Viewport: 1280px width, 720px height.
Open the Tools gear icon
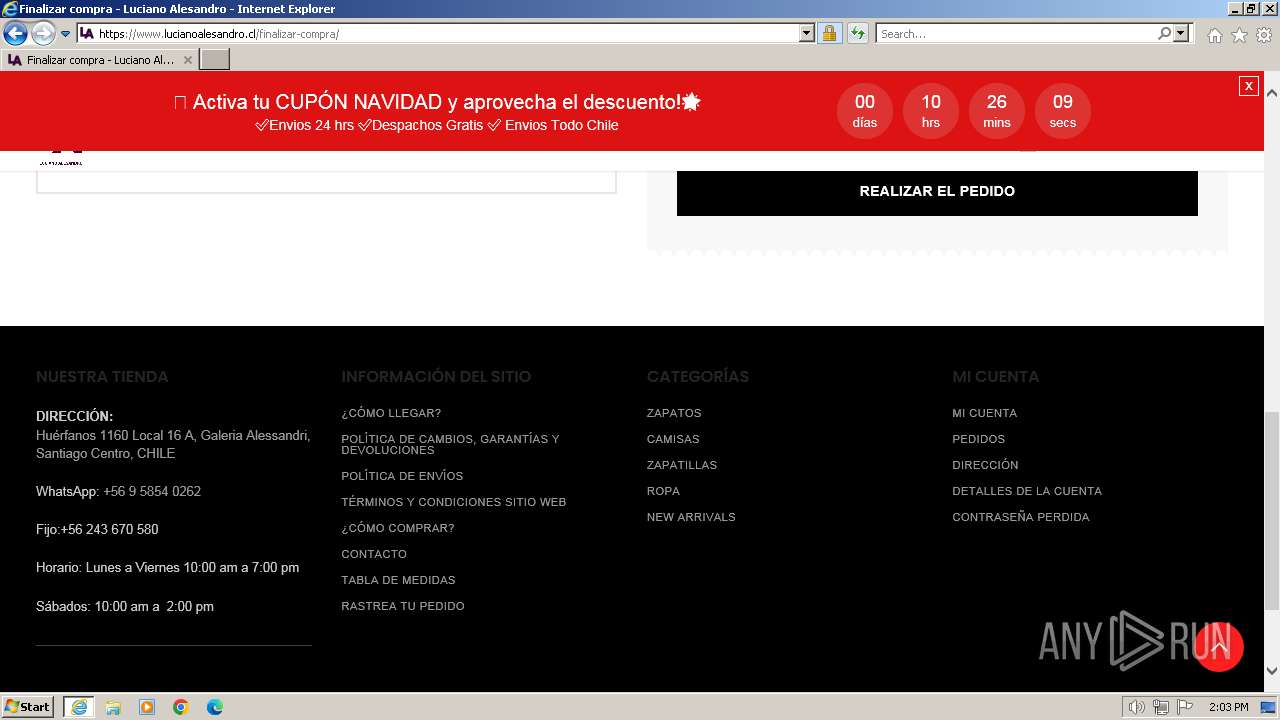(1264, 35)
